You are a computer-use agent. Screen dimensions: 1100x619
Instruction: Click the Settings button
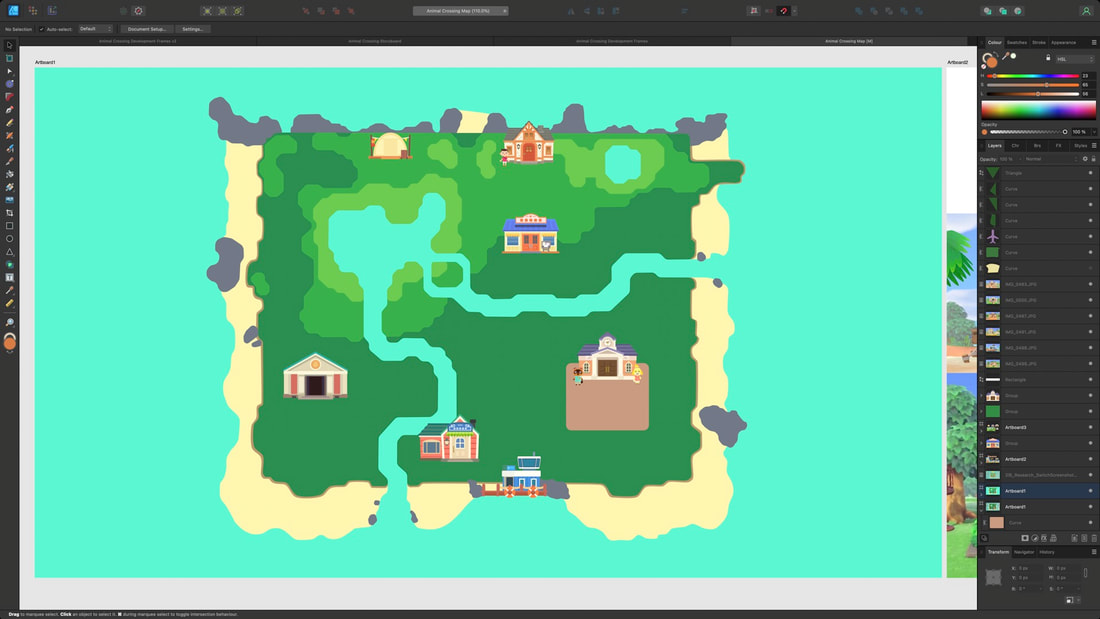192,29
